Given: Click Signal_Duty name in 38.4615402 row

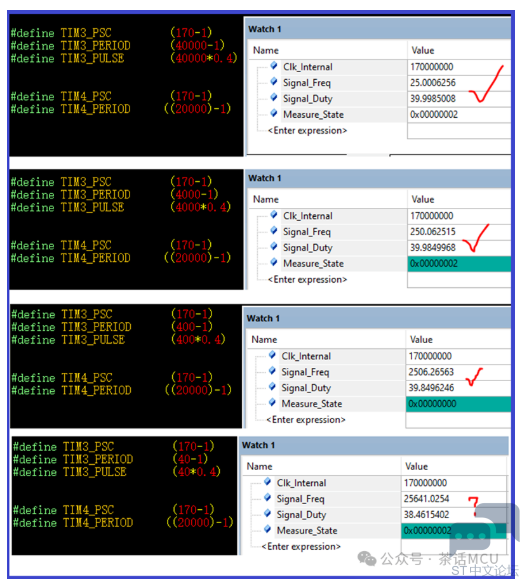Looking at the screenshot, I should tap(301, 515).
